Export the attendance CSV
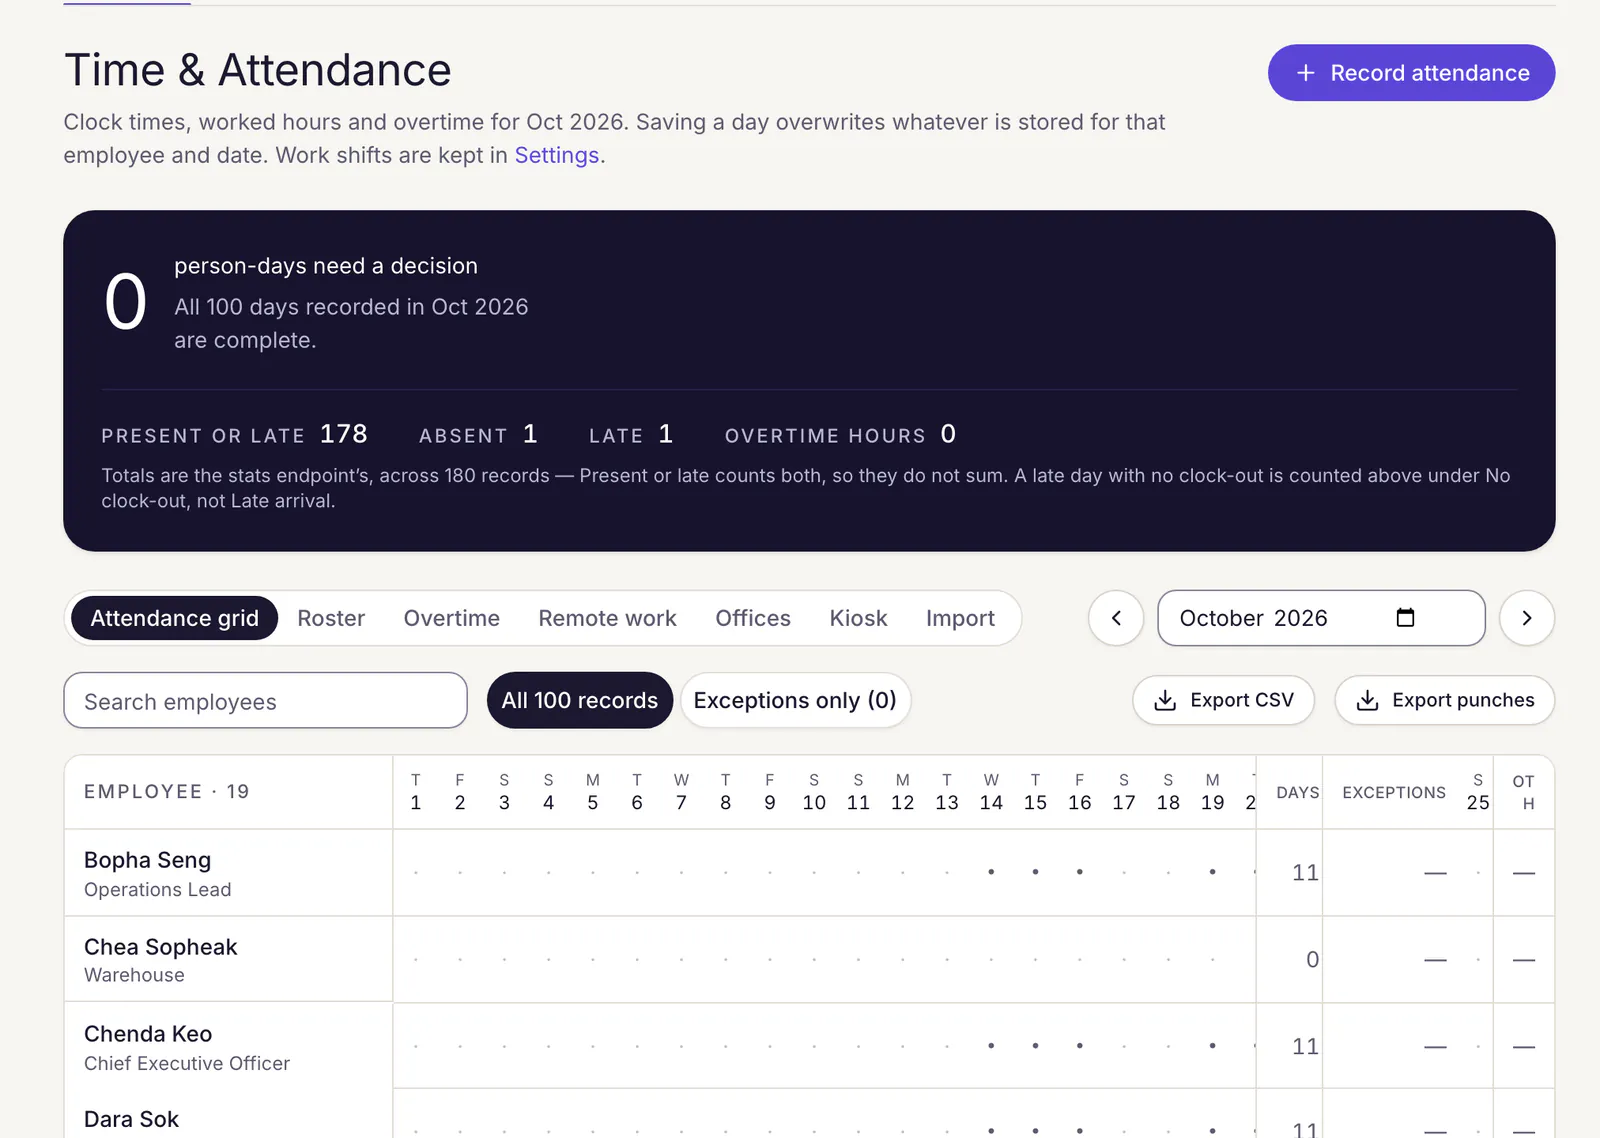This screenshot has height=1138, width=1600. click(x=1223, y=700)
